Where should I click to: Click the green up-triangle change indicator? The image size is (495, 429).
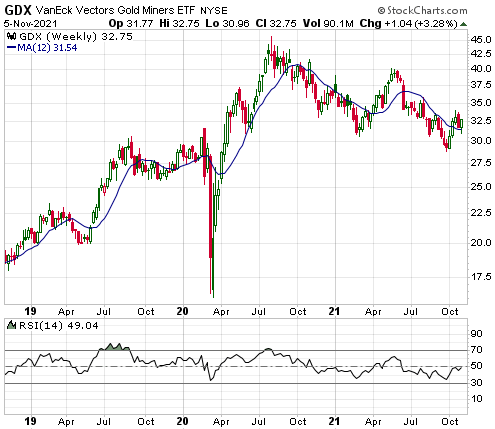[463, 24]
